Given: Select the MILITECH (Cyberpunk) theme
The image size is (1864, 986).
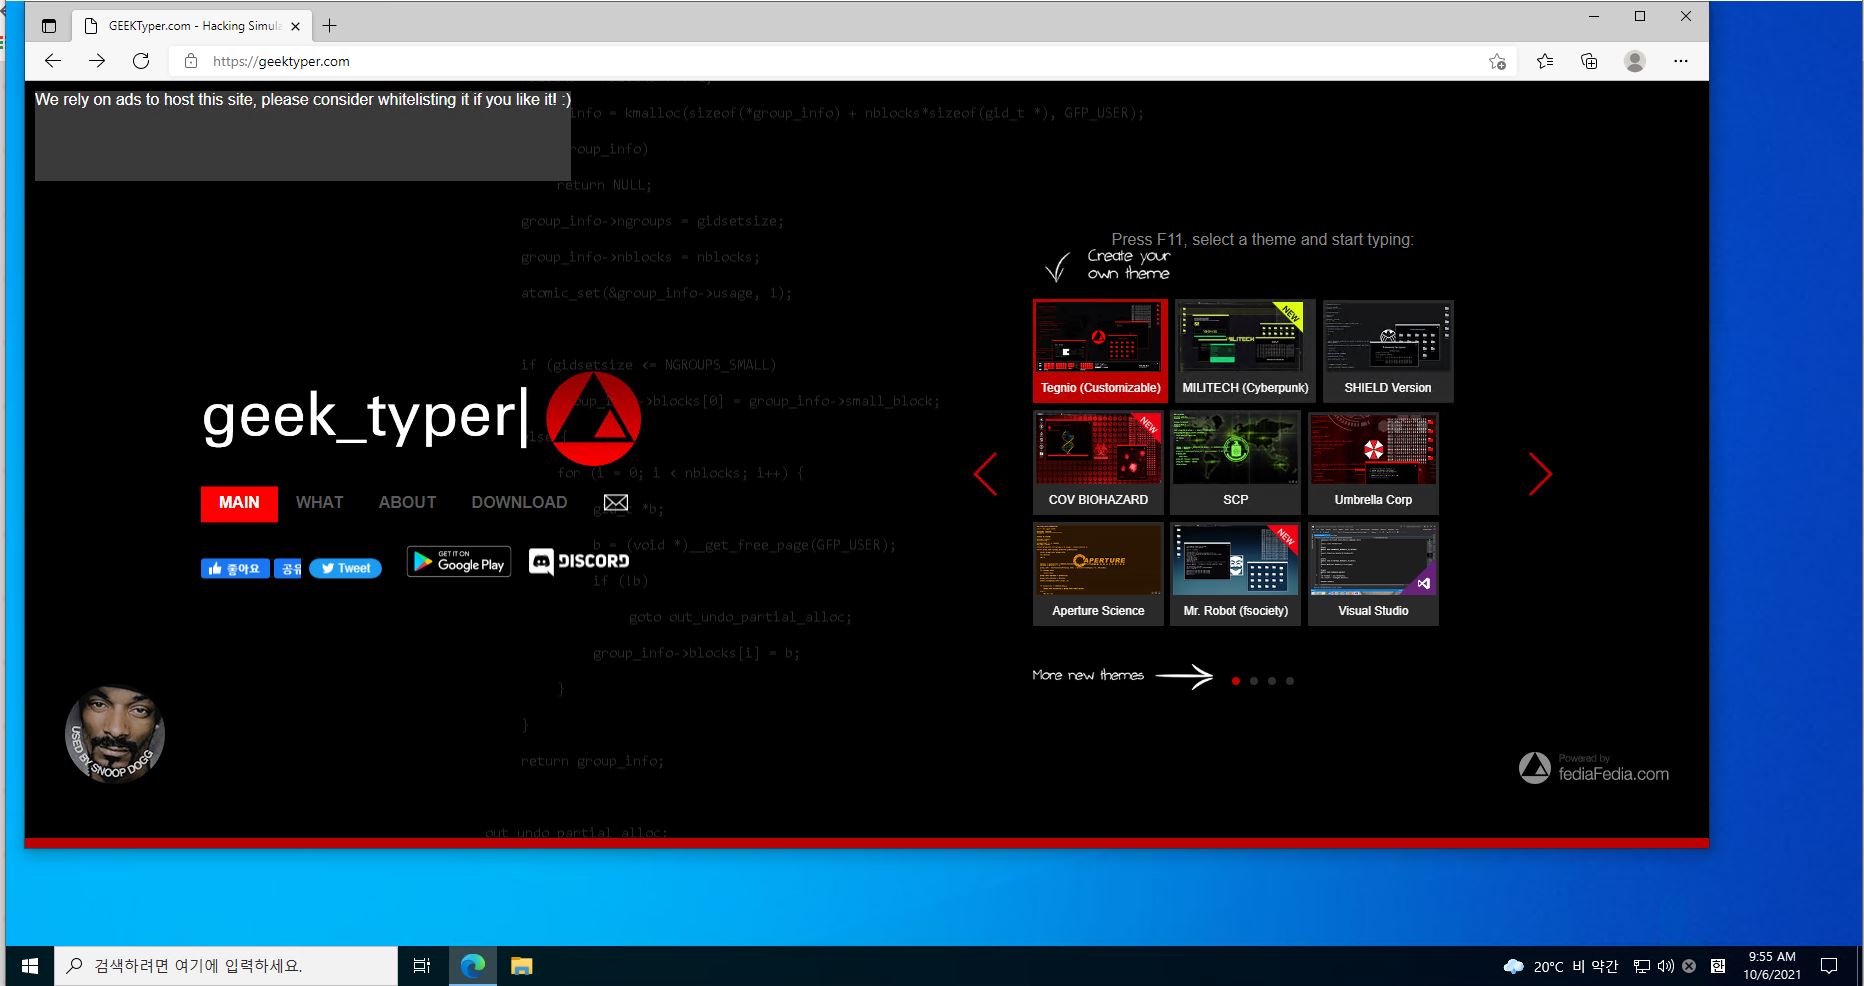Looking at the screenshot, I should pyautogui.click(x=1245, y=351).
